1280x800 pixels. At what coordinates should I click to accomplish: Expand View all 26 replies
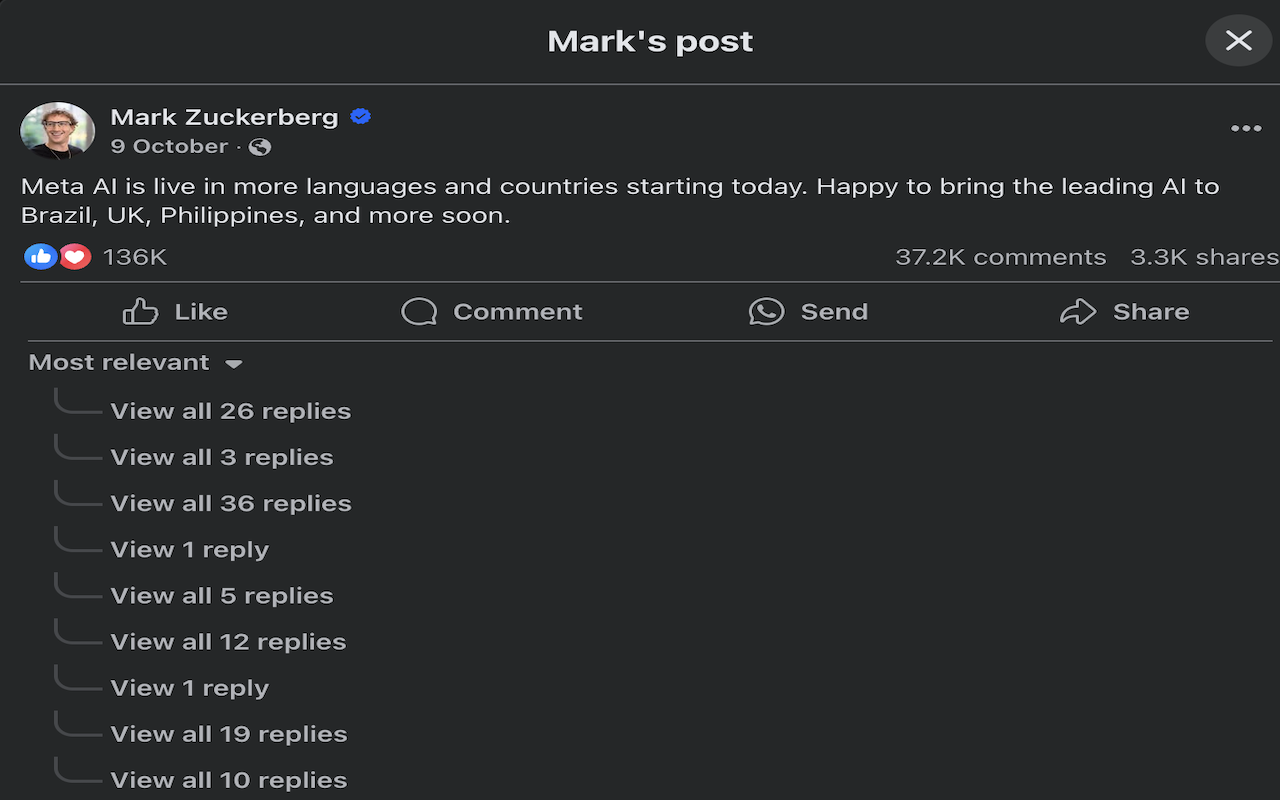pyautogui.click(x=230, y=411)
